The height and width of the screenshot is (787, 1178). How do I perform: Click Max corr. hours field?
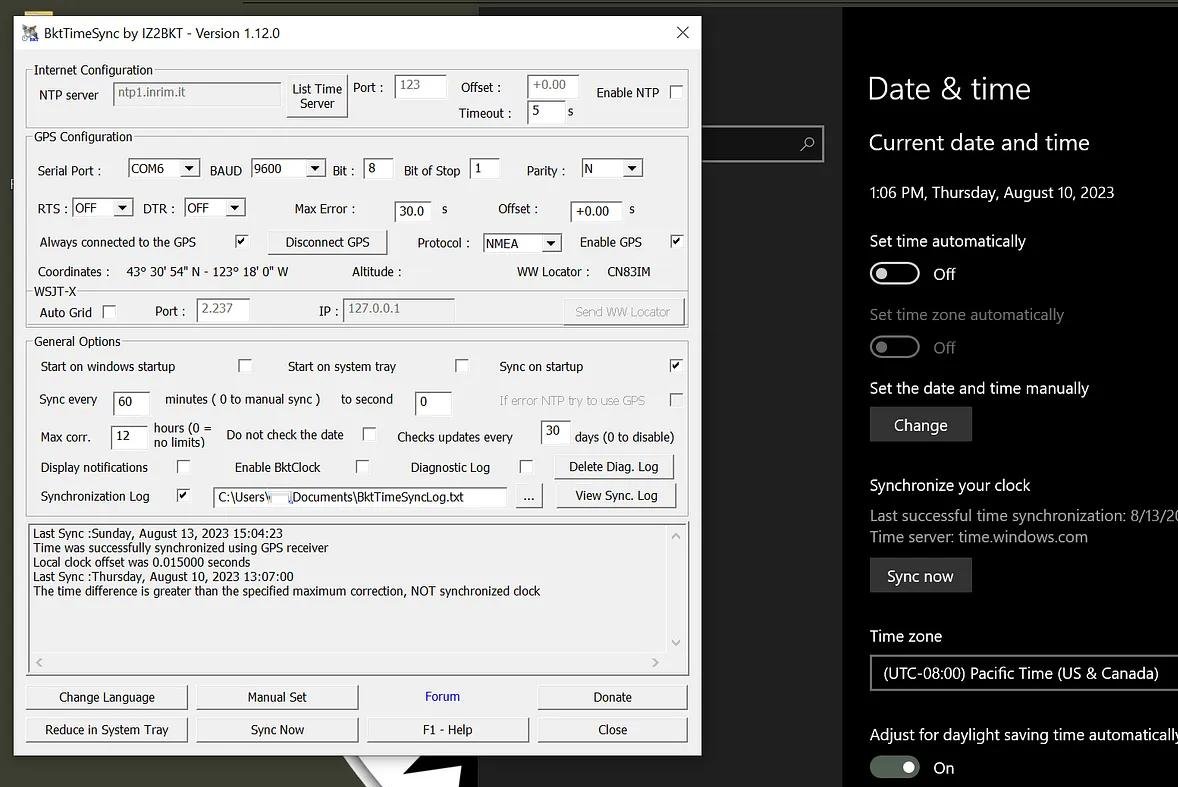point(128,436)
